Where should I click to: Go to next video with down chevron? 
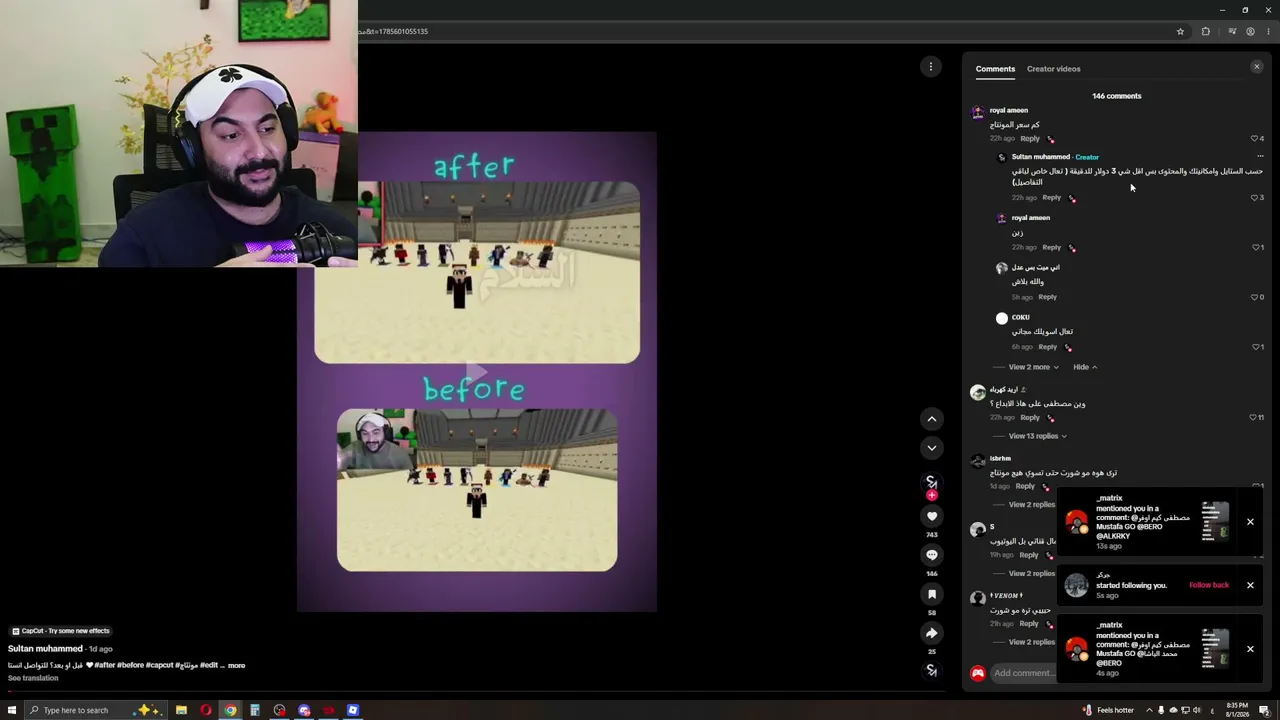point(931,448)
